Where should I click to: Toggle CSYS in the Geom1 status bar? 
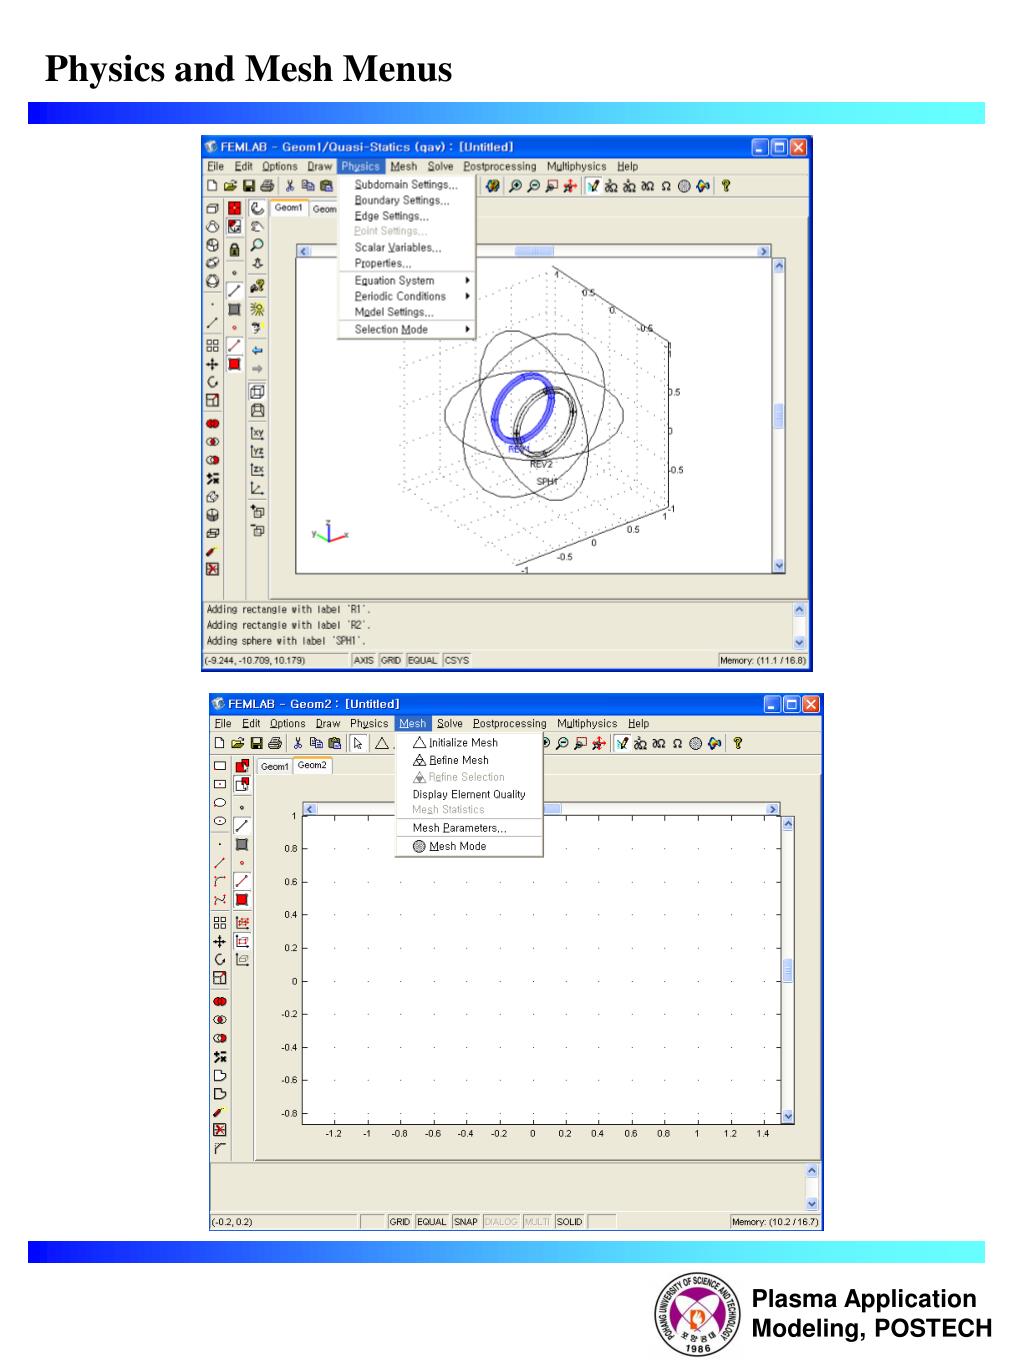[x=457, y=660]
